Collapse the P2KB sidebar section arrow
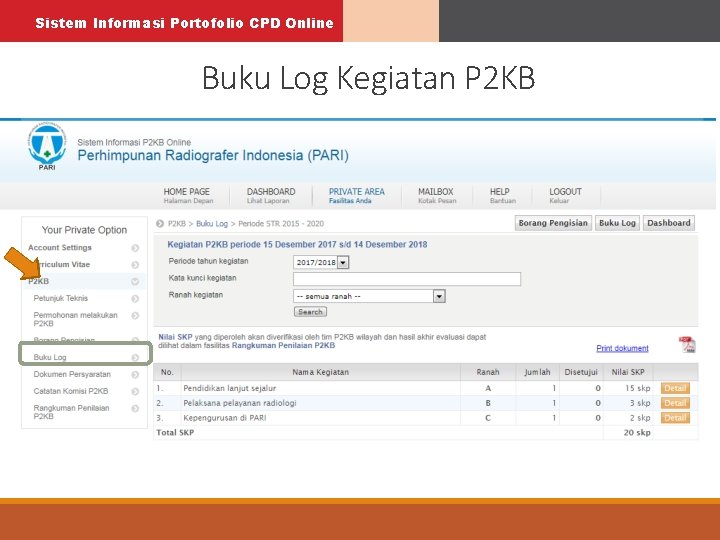The width and height of the screenshot is (720, 540). point(135,281)
